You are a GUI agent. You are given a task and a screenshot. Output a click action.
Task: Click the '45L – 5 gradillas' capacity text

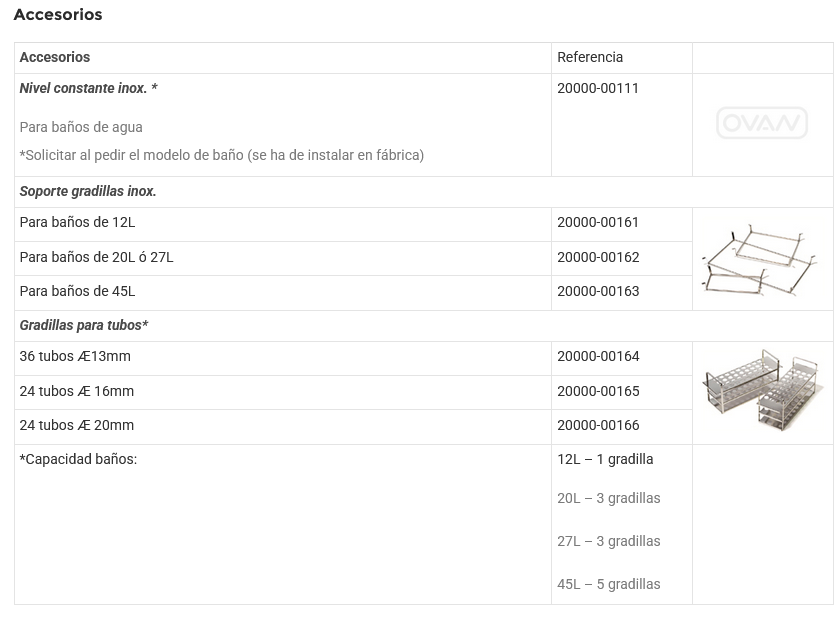609,584
